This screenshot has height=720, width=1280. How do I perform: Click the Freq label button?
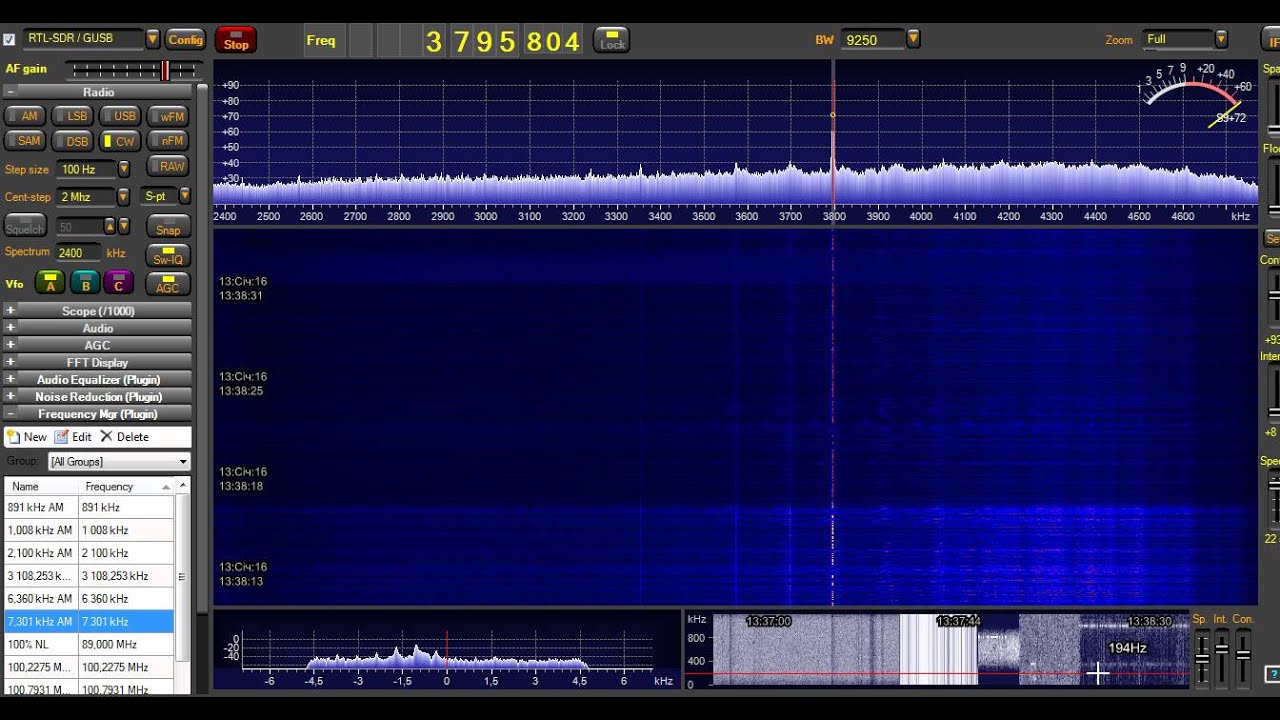[321, 40]
